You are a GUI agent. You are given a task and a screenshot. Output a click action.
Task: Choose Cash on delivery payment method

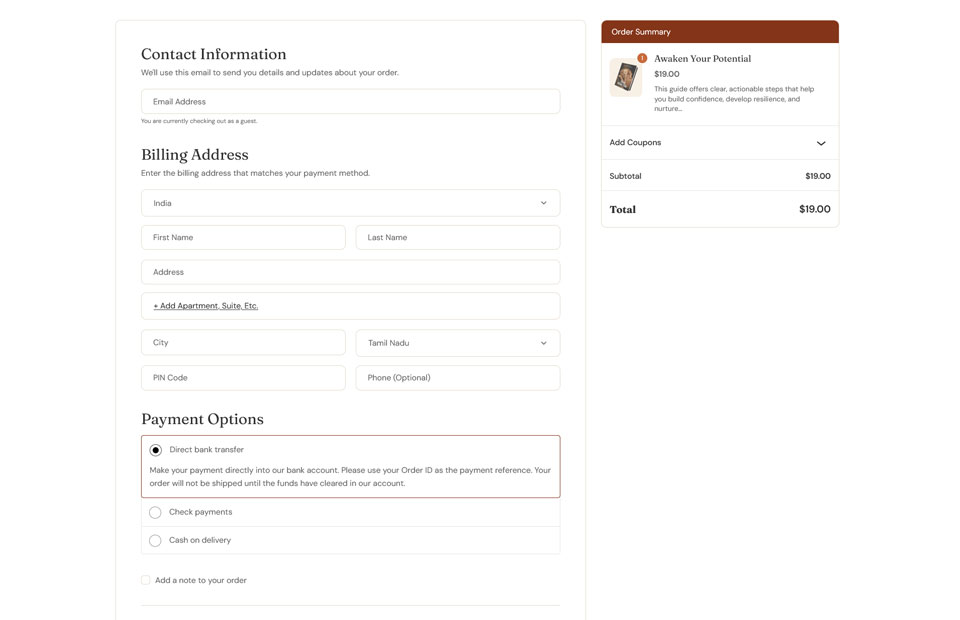click(x=155, y=539)
